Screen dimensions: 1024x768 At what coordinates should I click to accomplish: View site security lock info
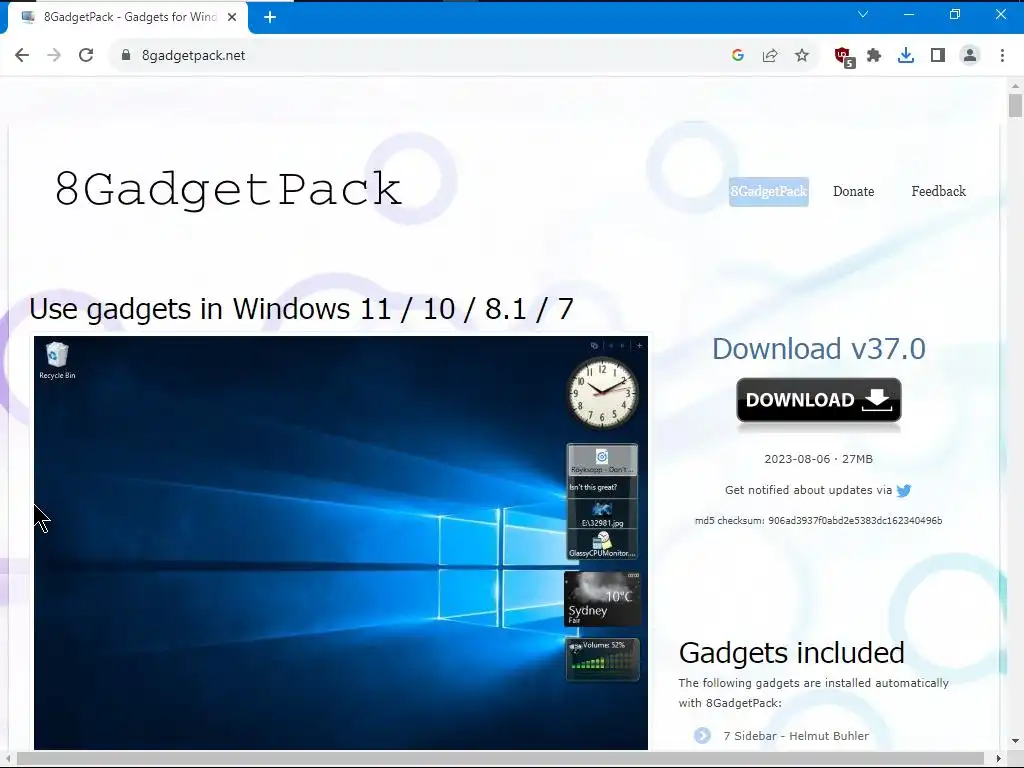pyautogui.click(x=126, y=56)
